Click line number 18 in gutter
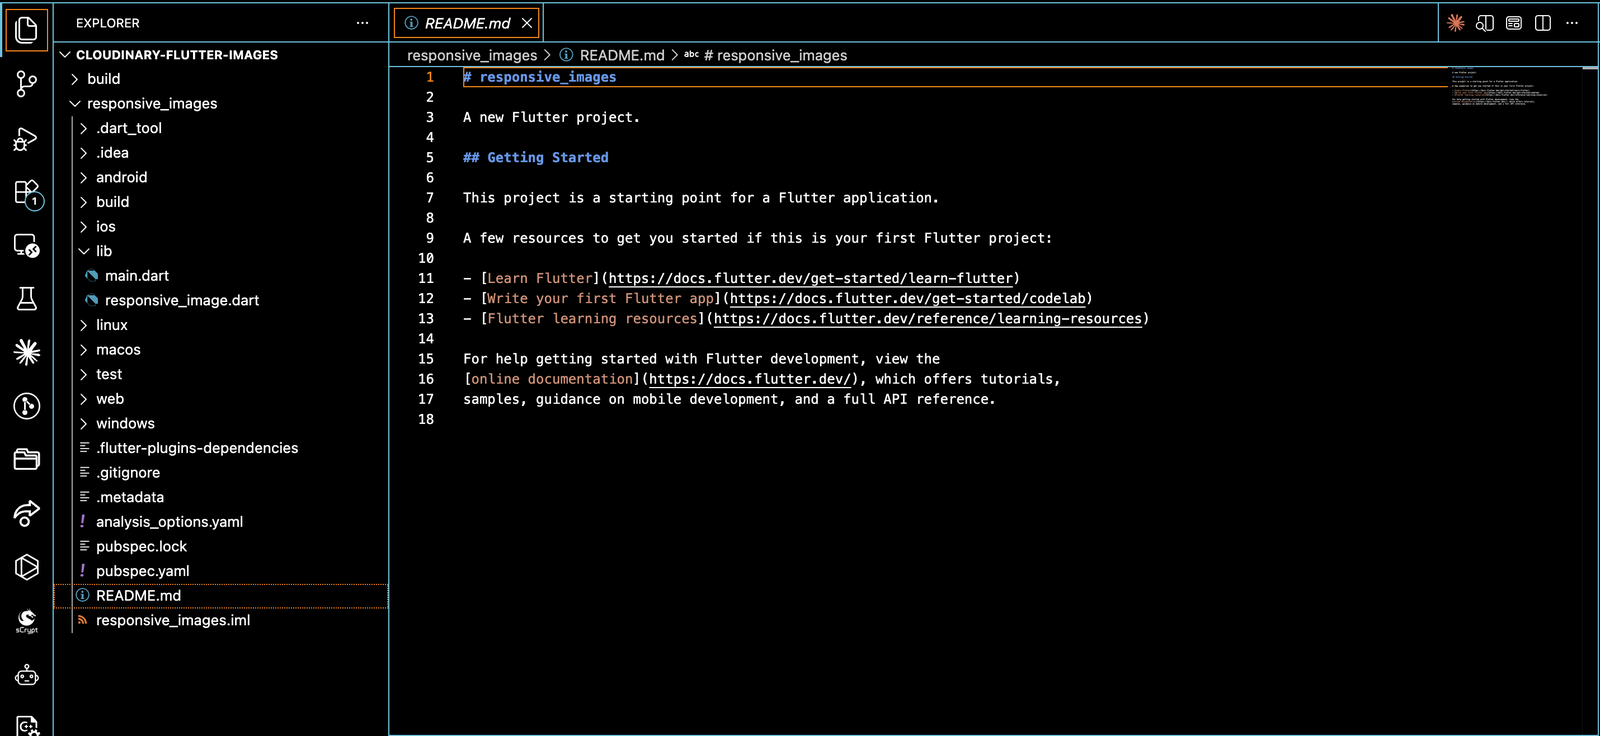 pyautogui.click(x=426, y=420)
